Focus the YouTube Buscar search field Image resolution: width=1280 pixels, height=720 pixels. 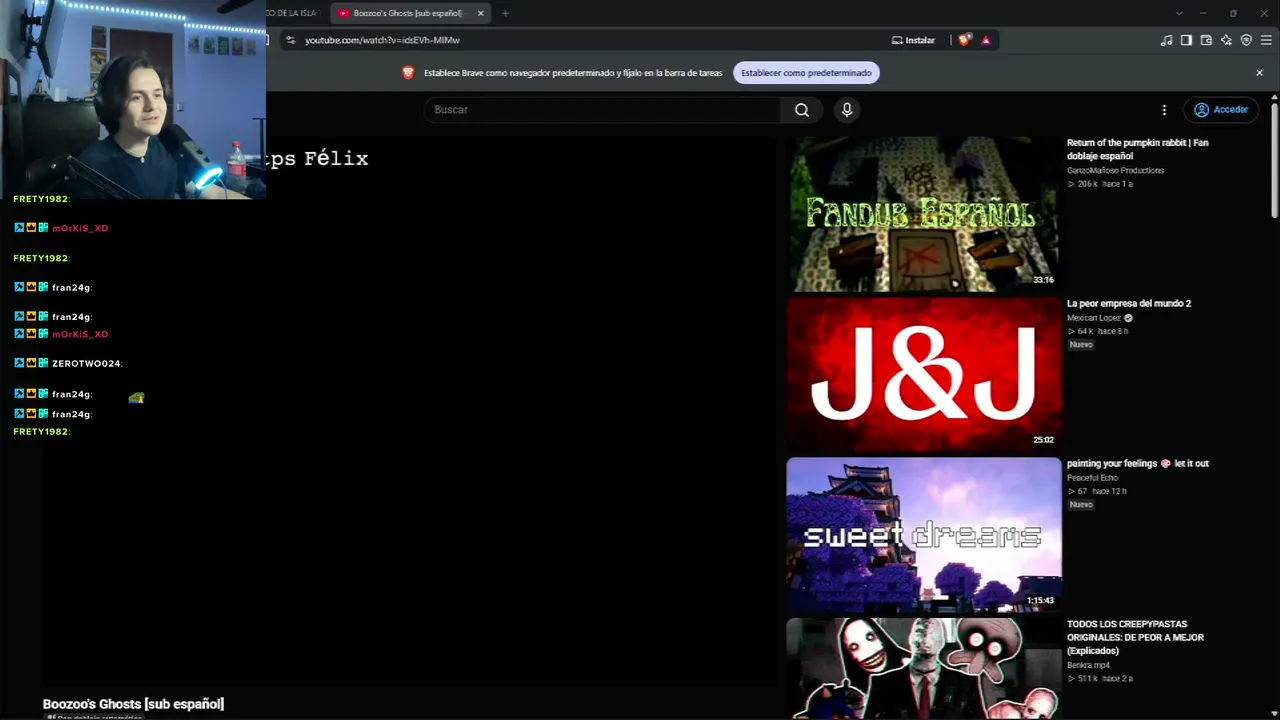[602, 110]
